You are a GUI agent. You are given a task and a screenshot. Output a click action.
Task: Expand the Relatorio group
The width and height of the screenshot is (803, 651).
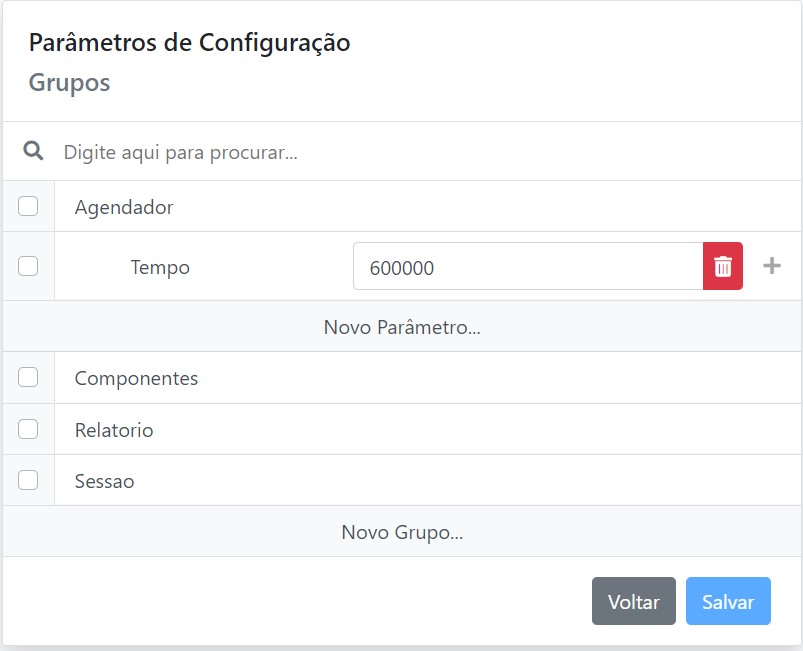114,430
